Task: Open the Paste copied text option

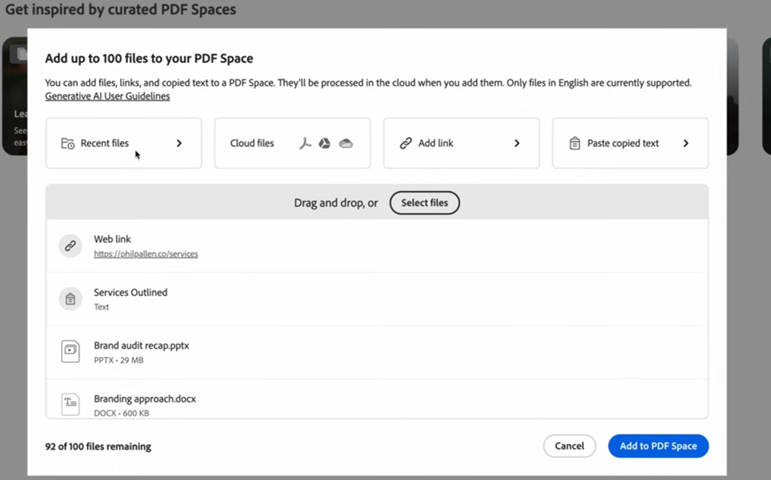Action: click(x=622, y=144)
